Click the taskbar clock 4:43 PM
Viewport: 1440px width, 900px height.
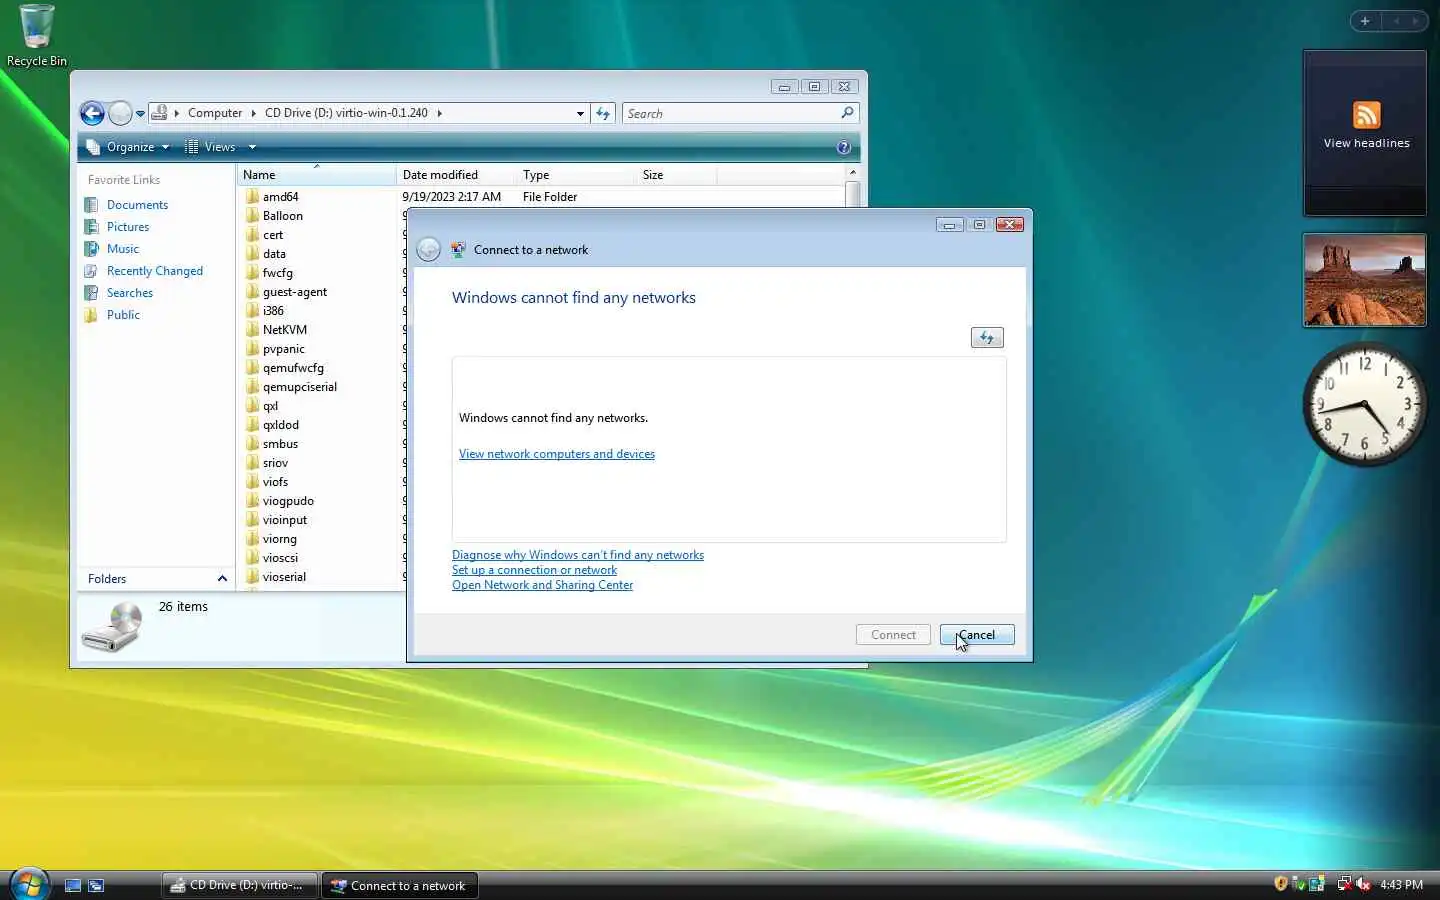click(x=1401, y=885)
